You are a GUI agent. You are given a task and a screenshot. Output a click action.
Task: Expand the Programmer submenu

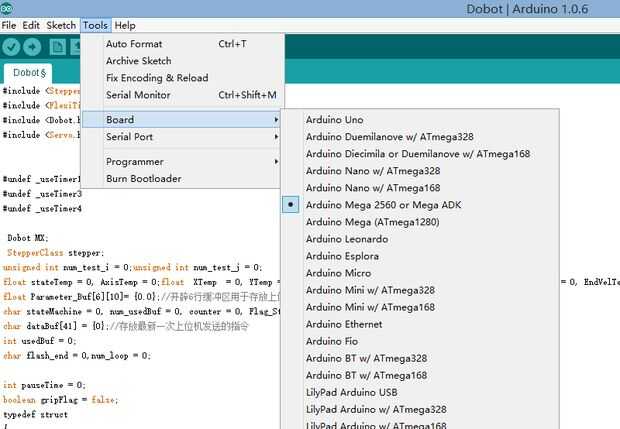(182, 162)
